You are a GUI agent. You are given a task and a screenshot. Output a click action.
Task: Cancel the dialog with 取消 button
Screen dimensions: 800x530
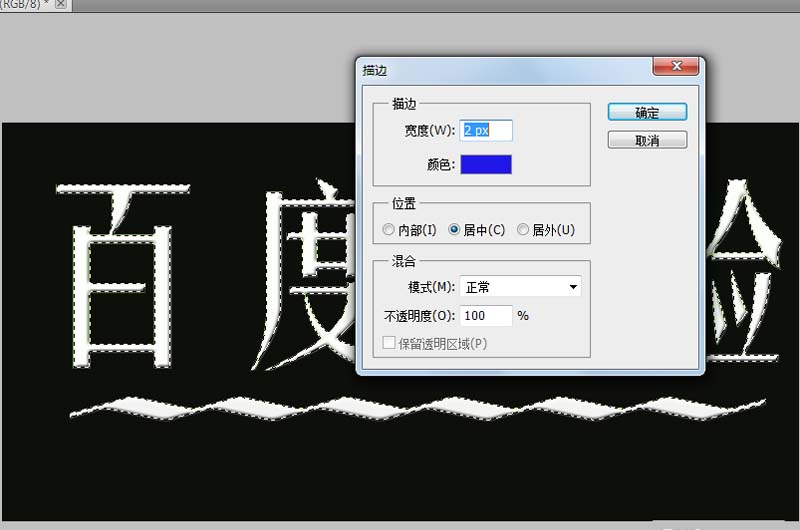647,140
